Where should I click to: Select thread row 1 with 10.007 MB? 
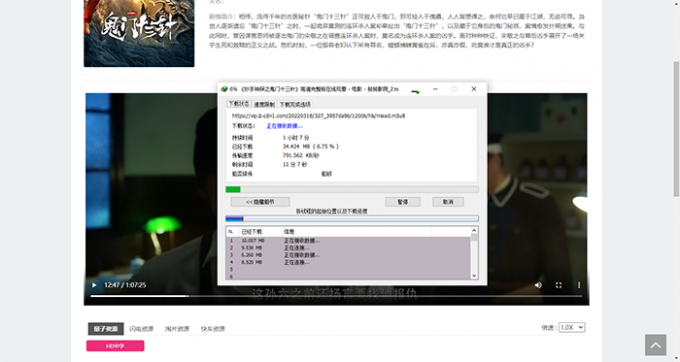348,241
